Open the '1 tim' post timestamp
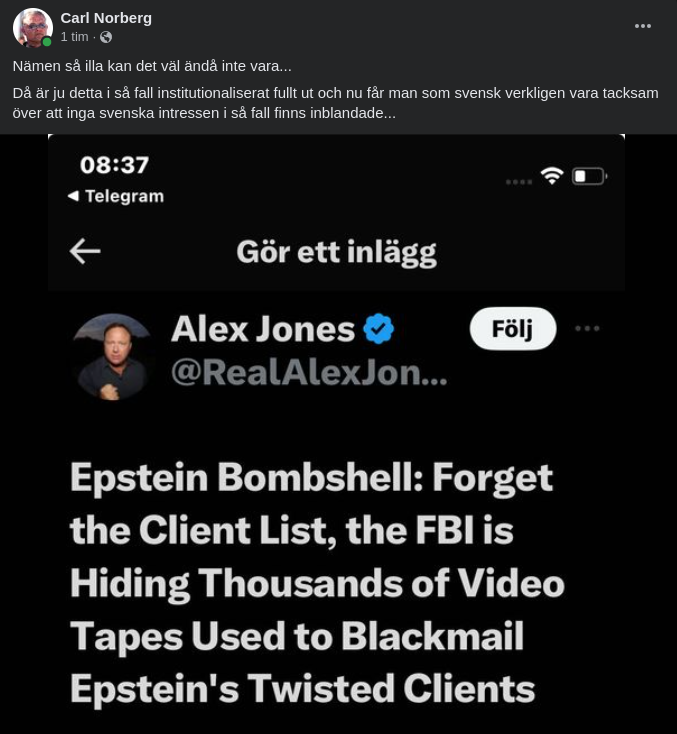This screenshot has width=677, height=734. point(74,37)
